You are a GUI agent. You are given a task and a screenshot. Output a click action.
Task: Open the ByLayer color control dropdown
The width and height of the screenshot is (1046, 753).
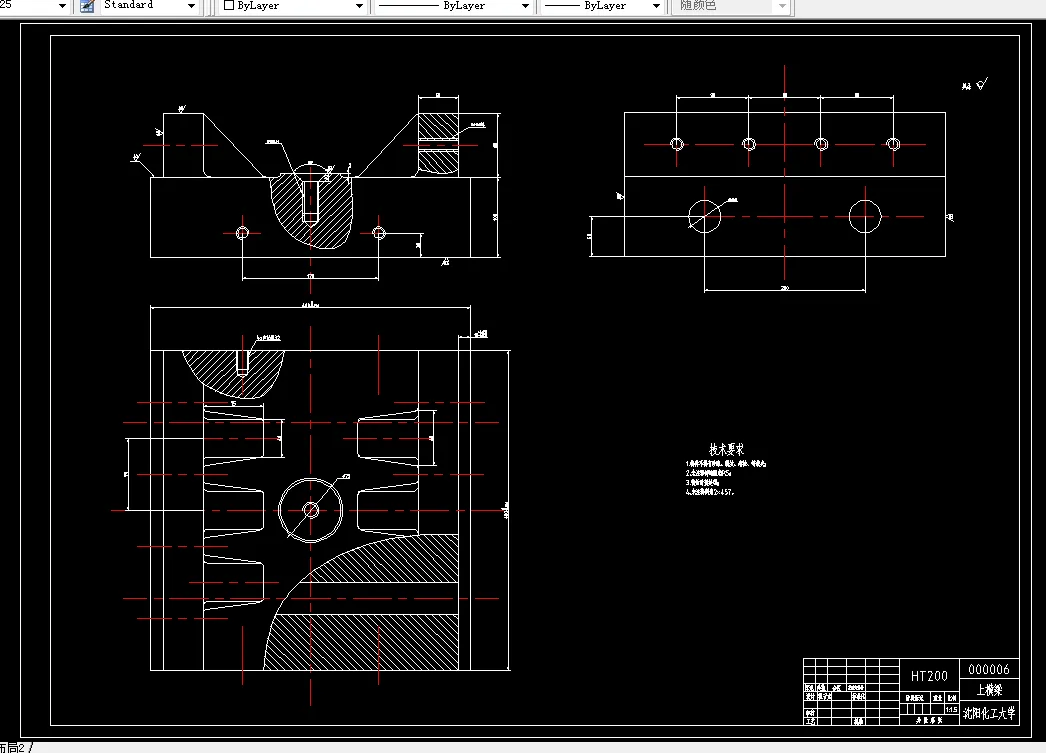[359, 6]
